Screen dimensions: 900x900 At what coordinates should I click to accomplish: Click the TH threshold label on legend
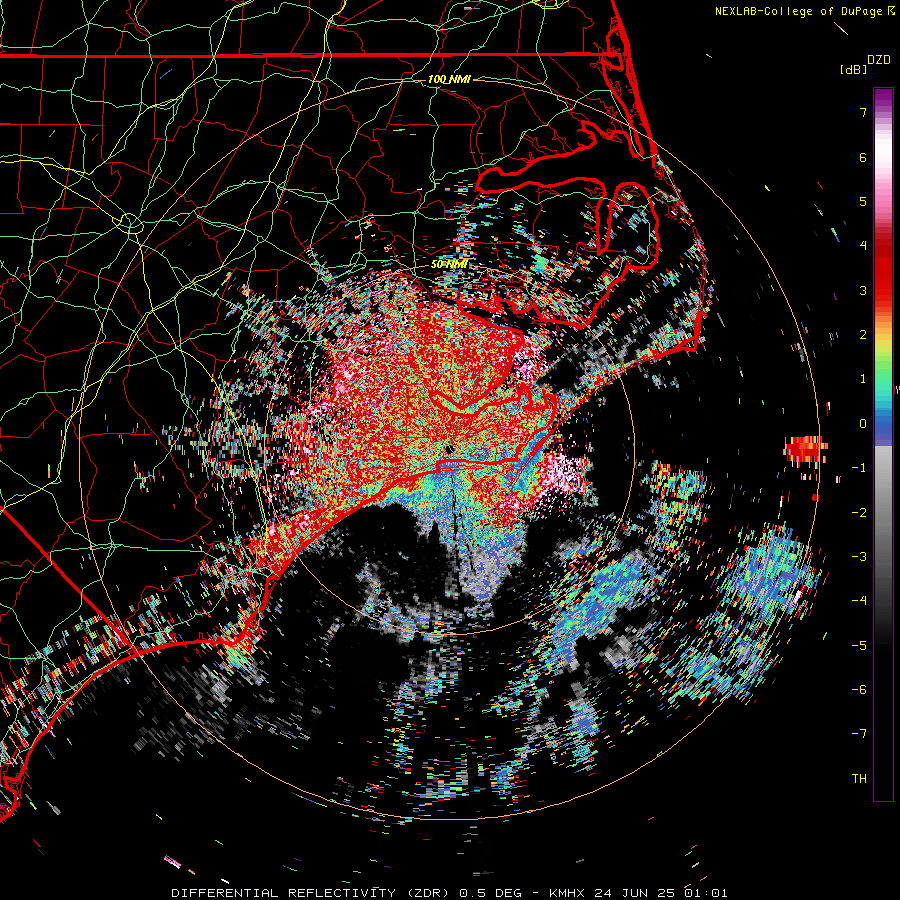[859, 779]
